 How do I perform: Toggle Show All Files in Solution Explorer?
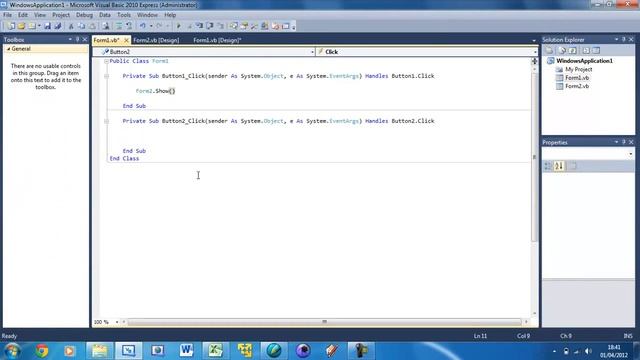562,51
